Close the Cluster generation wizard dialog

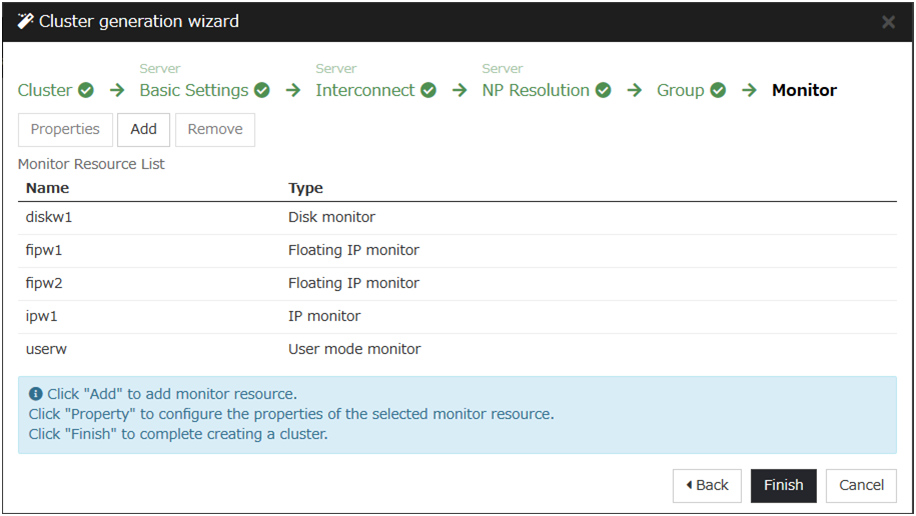tap(888, 22)
